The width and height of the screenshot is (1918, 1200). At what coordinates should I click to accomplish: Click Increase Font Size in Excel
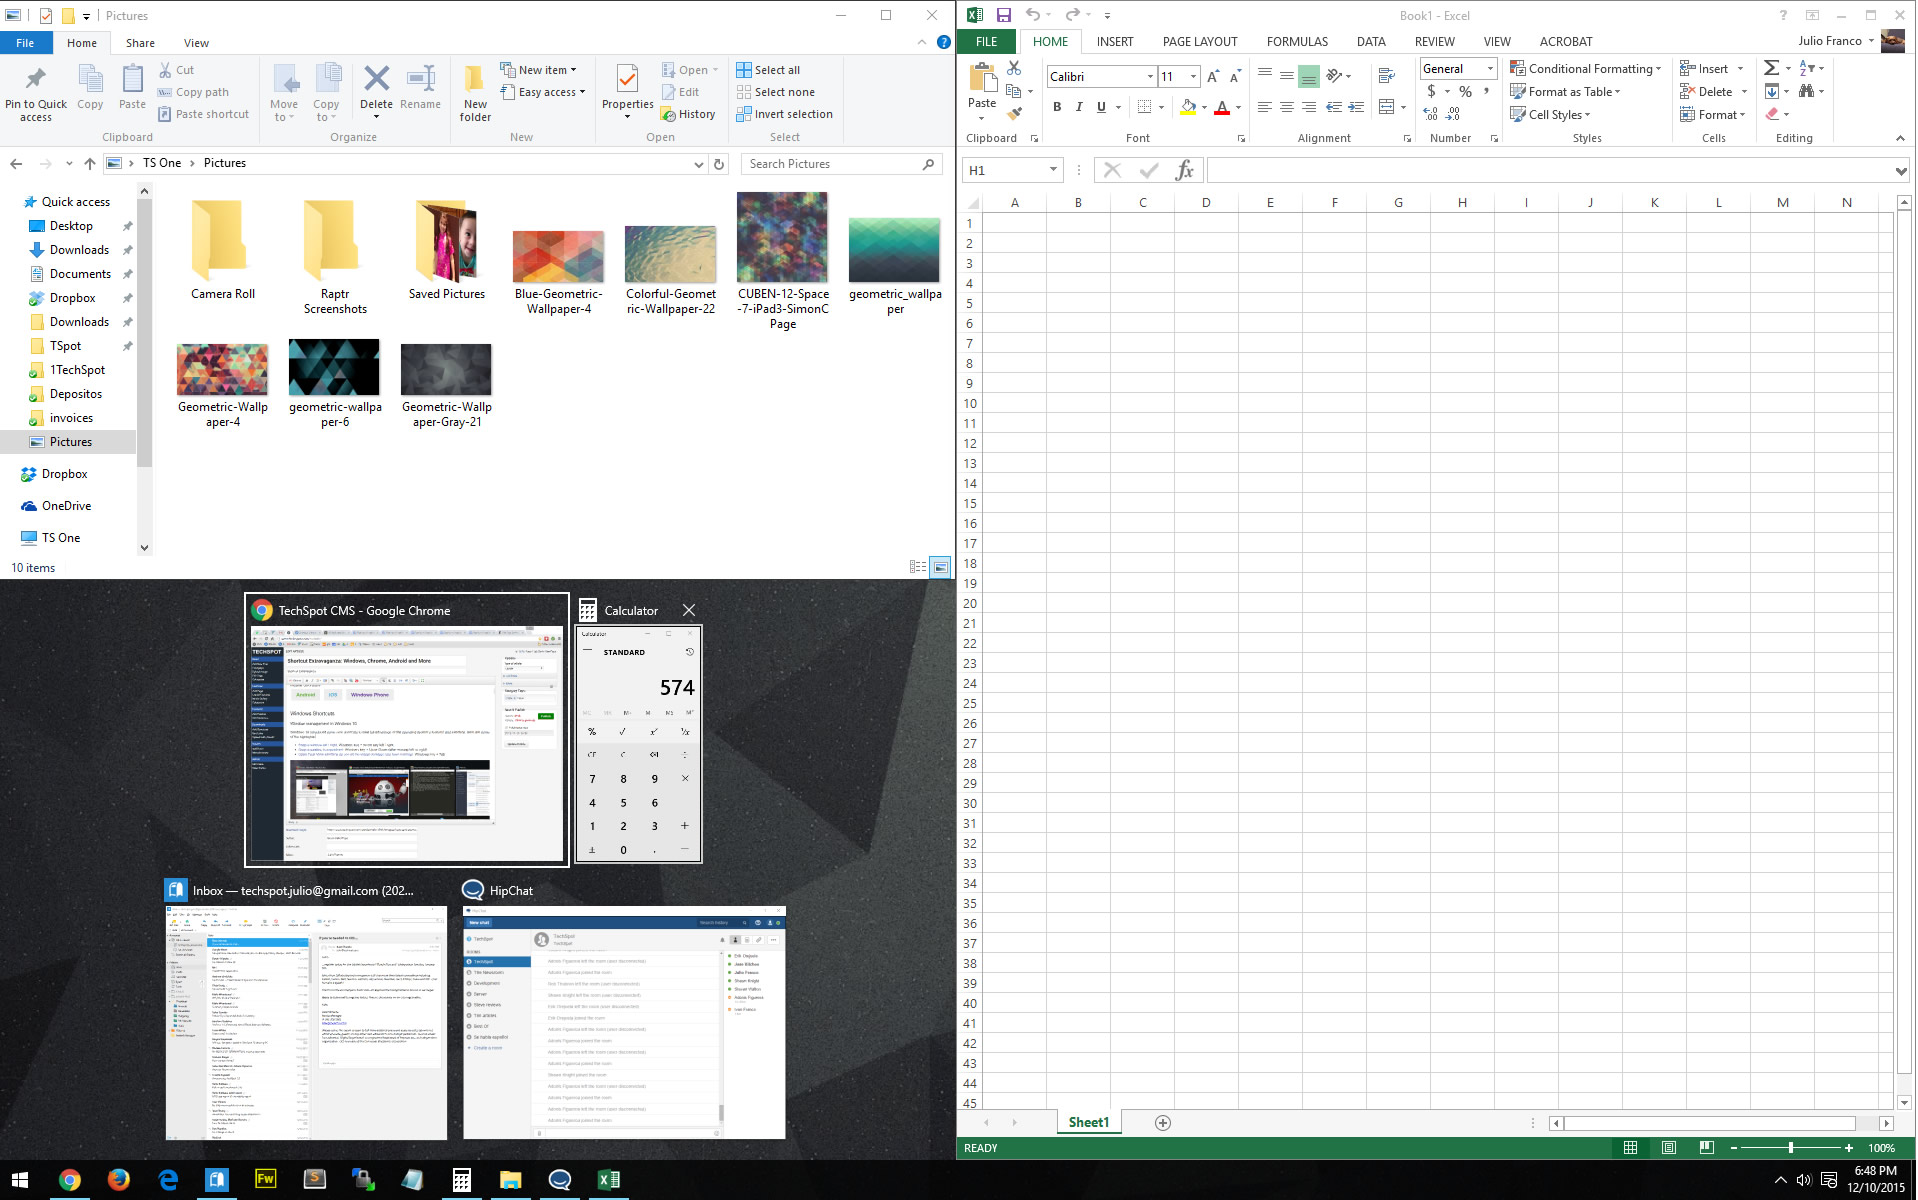(x=1213, y=76)
